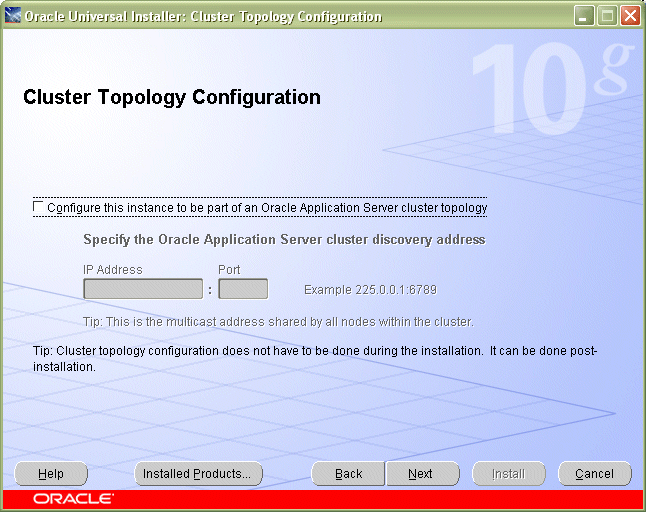
Task: Click the 'Specify the Oracle Application Server cluster discovery address' label
Action: [284, 240]
